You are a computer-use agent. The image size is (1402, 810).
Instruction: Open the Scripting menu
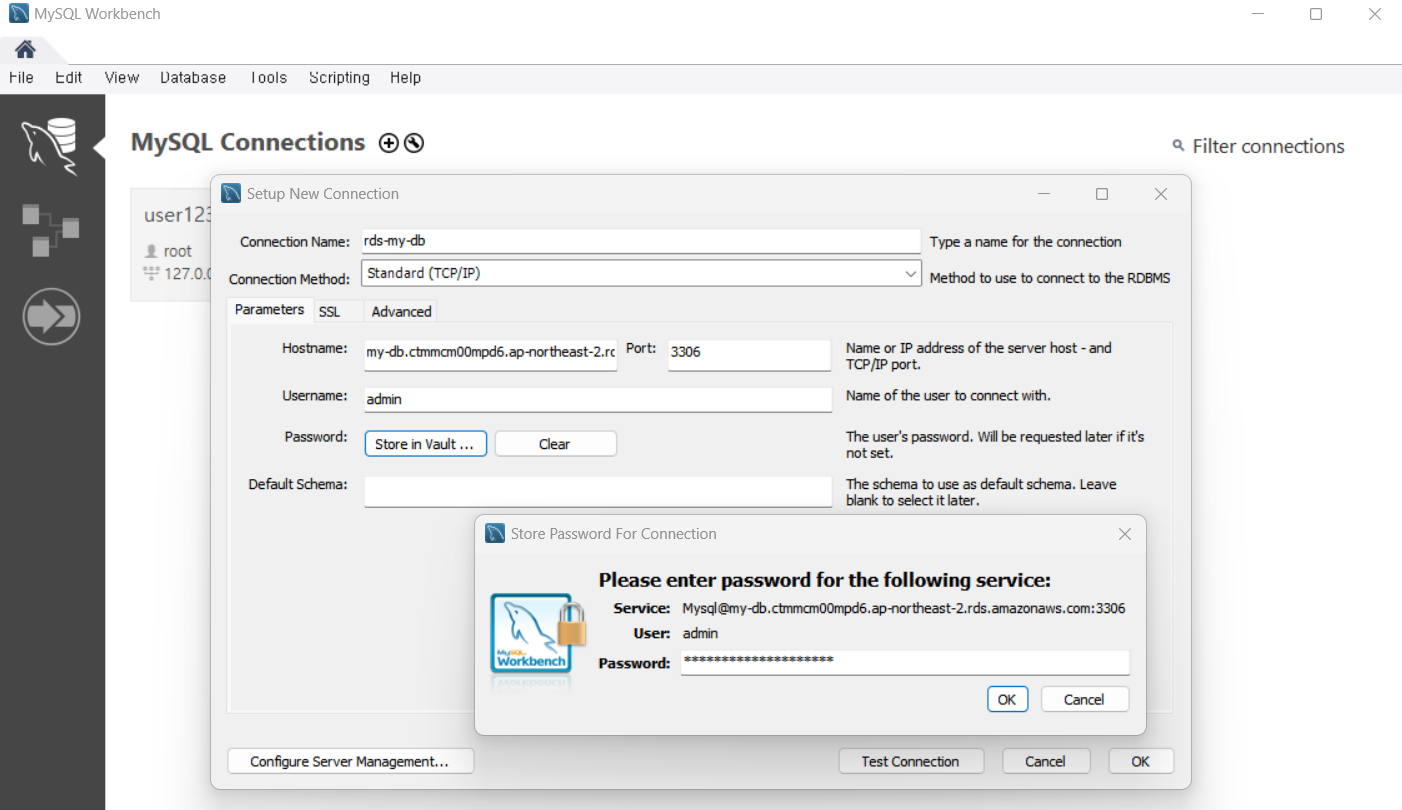pyautogui.click(x=339, y=78)
